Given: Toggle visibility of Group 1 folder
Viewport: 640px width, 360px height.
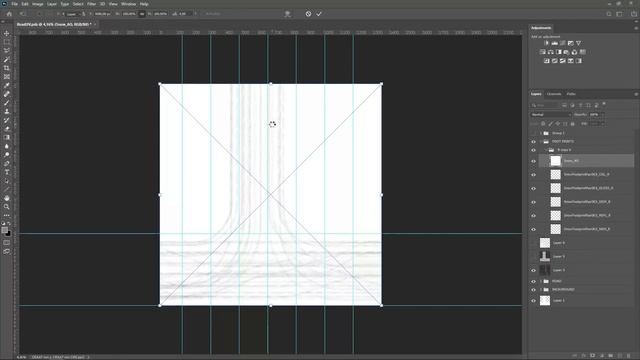Looking at the screenshot, I should pos(533,133).
